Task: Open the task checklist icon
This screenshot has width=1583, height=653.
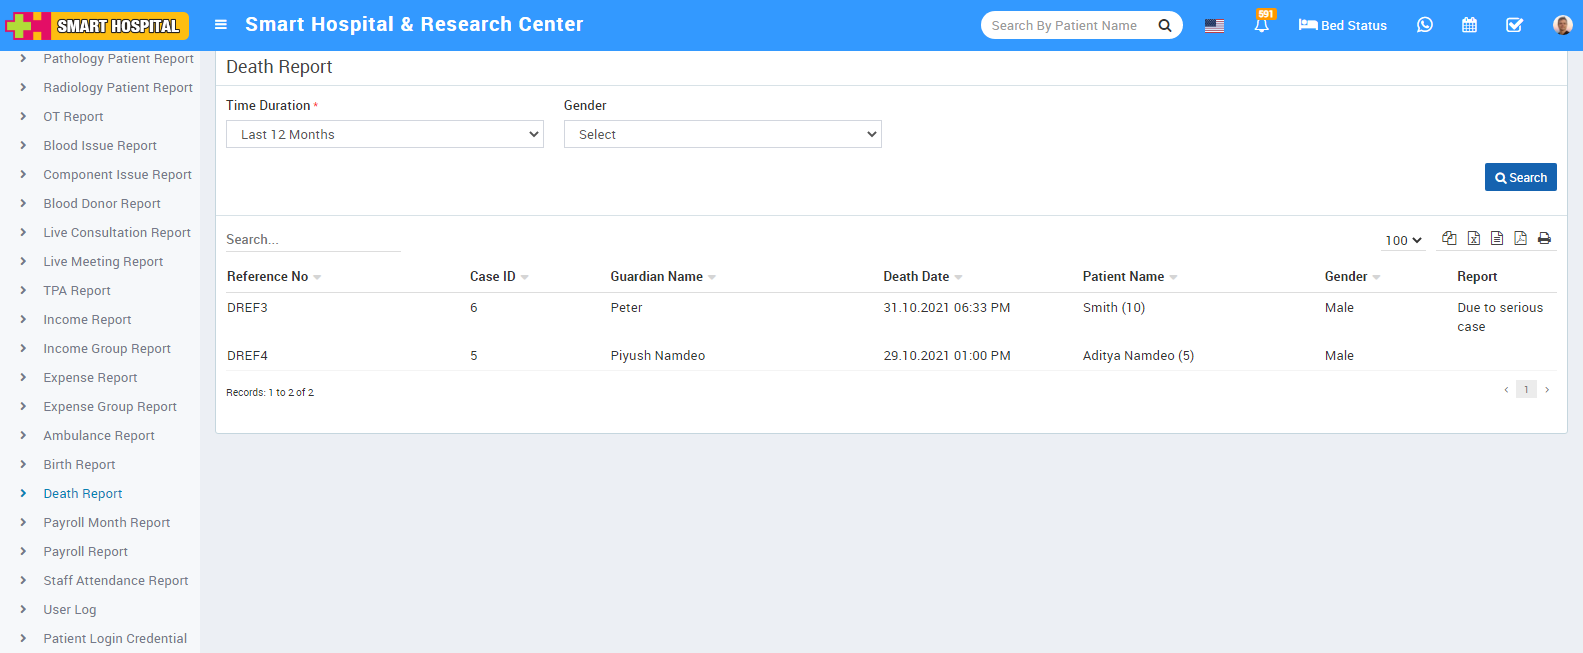Action: point(1514,25)
